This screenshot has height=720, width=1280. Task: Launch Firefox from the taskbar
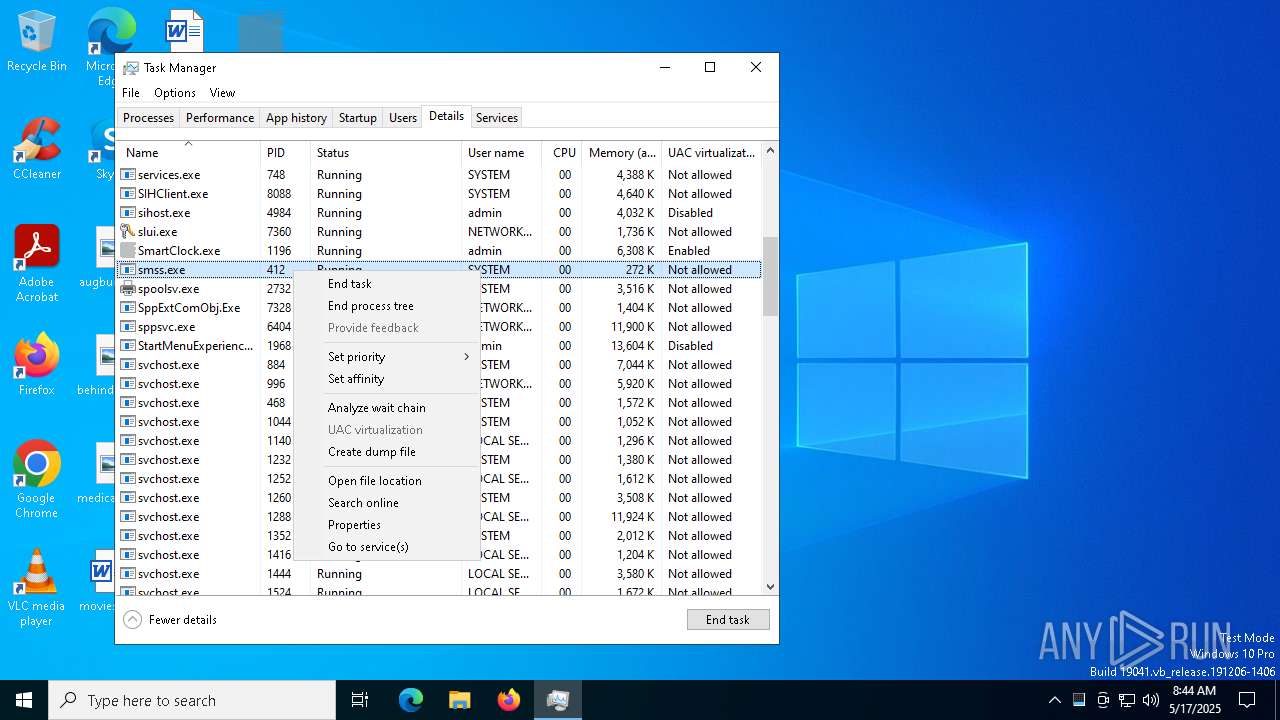tap(509, 700)
